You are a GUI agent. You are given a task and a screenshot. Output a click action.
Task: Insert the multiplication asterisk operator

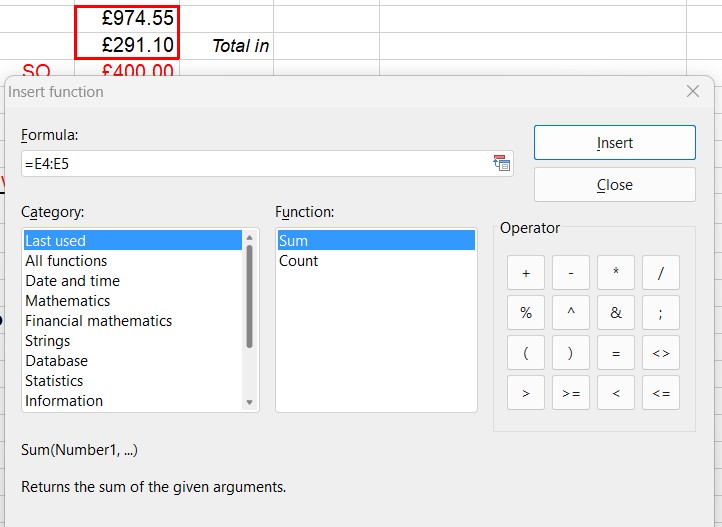pyautogui.click(x=616, y=273)
